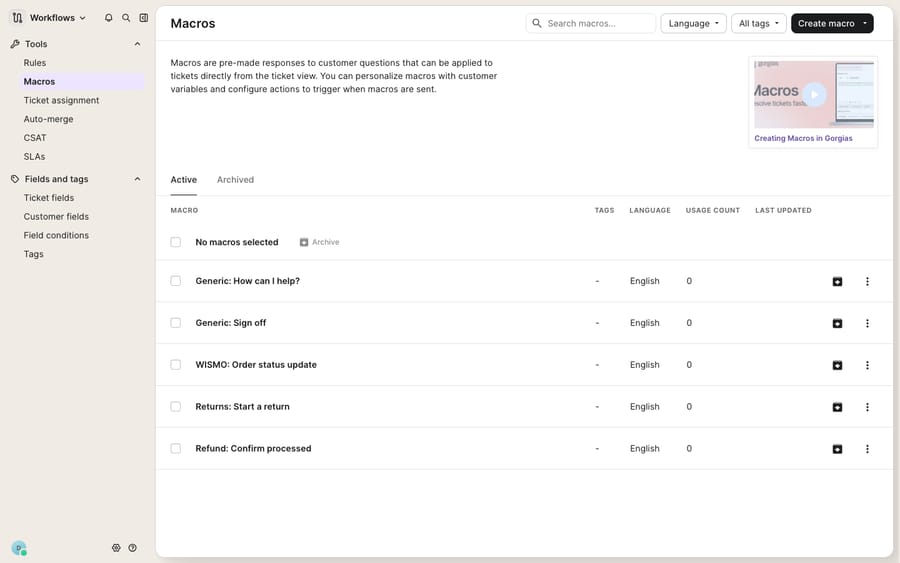Select the Generic: Sign off checkbox
This screenshot has height=563, width=900.
[176, 323]
